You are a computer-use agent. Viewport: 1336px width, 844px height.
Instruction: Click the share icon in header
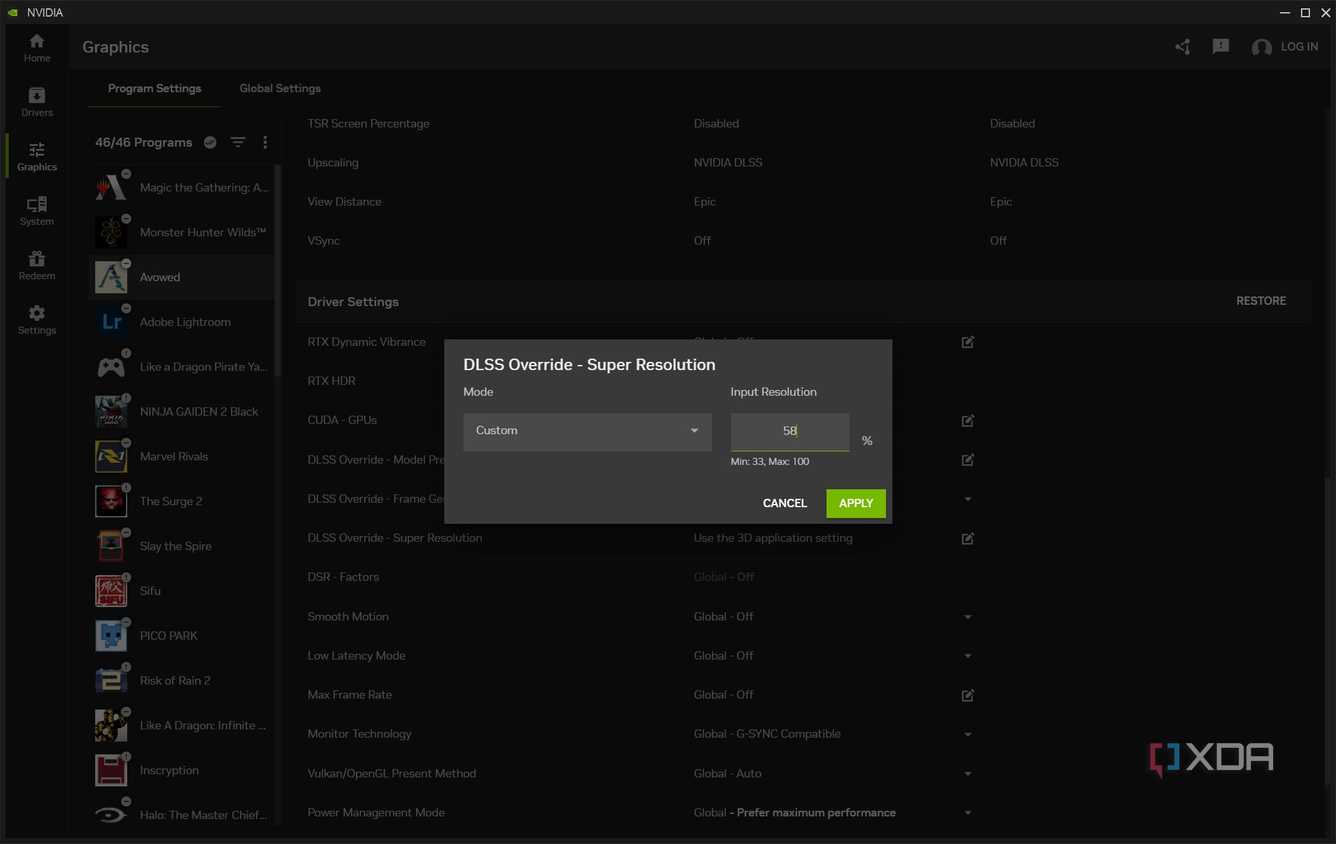click(x=1183, y=47)
